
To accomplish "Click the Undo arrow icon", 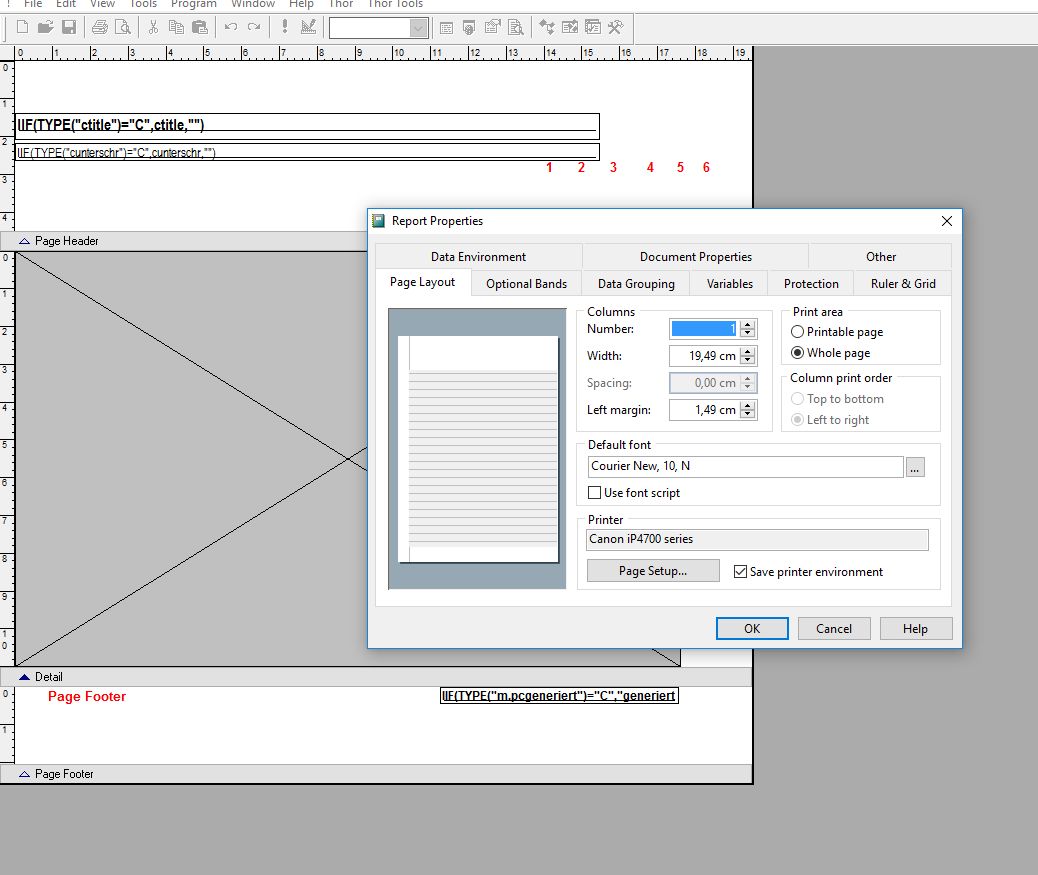I will [231, 27].
